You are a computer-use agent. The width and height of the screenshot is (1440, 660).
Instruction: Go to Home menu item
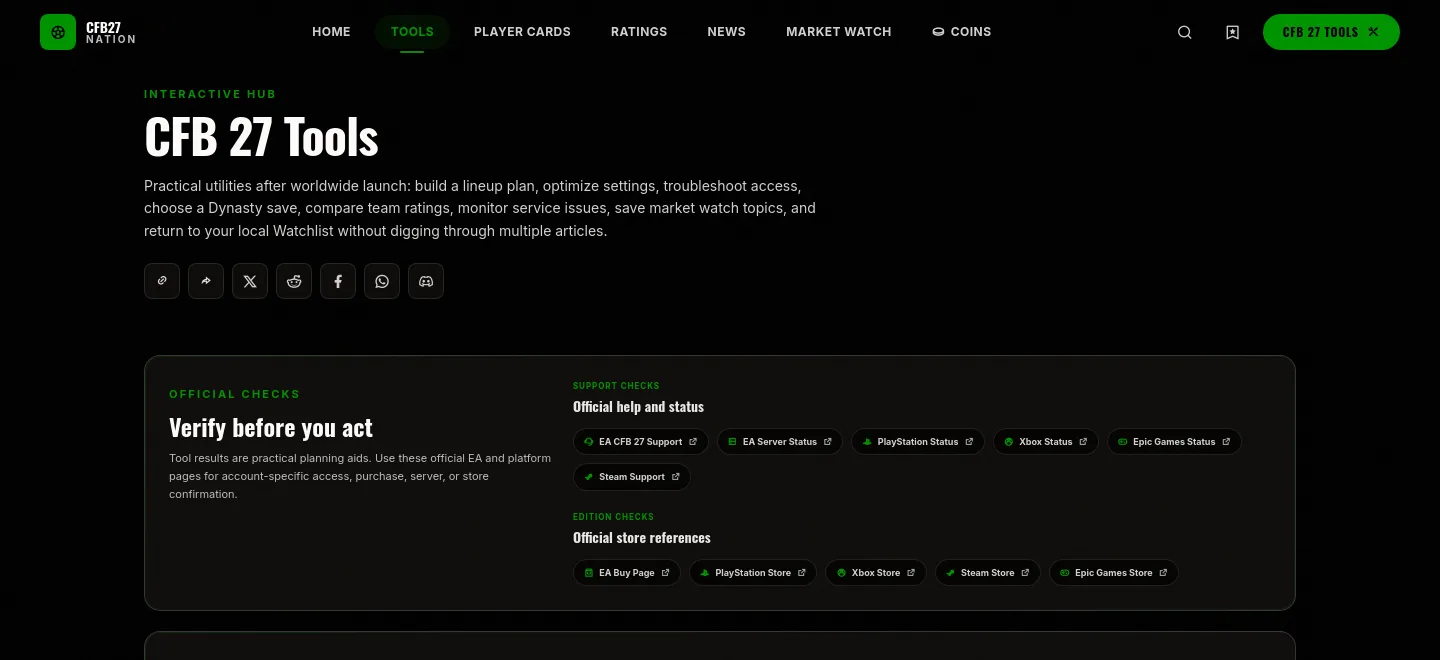pos(331,32)
